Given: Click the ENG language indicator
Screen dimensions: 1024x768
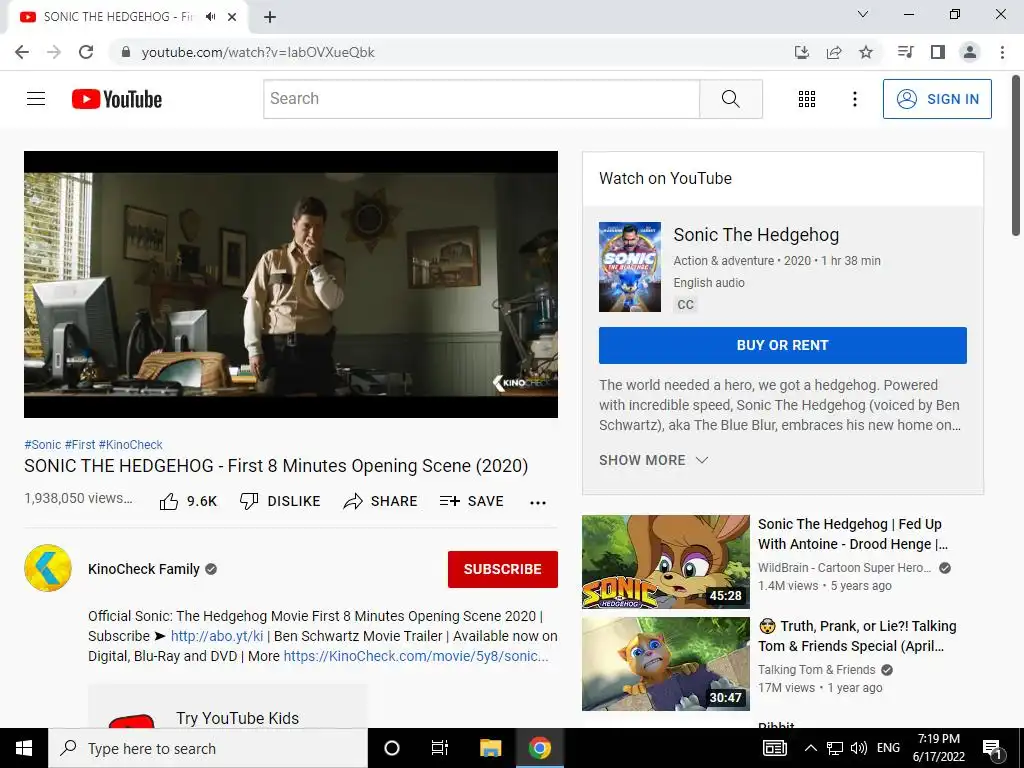Looking at the screenshot, I should pos(888,748).
